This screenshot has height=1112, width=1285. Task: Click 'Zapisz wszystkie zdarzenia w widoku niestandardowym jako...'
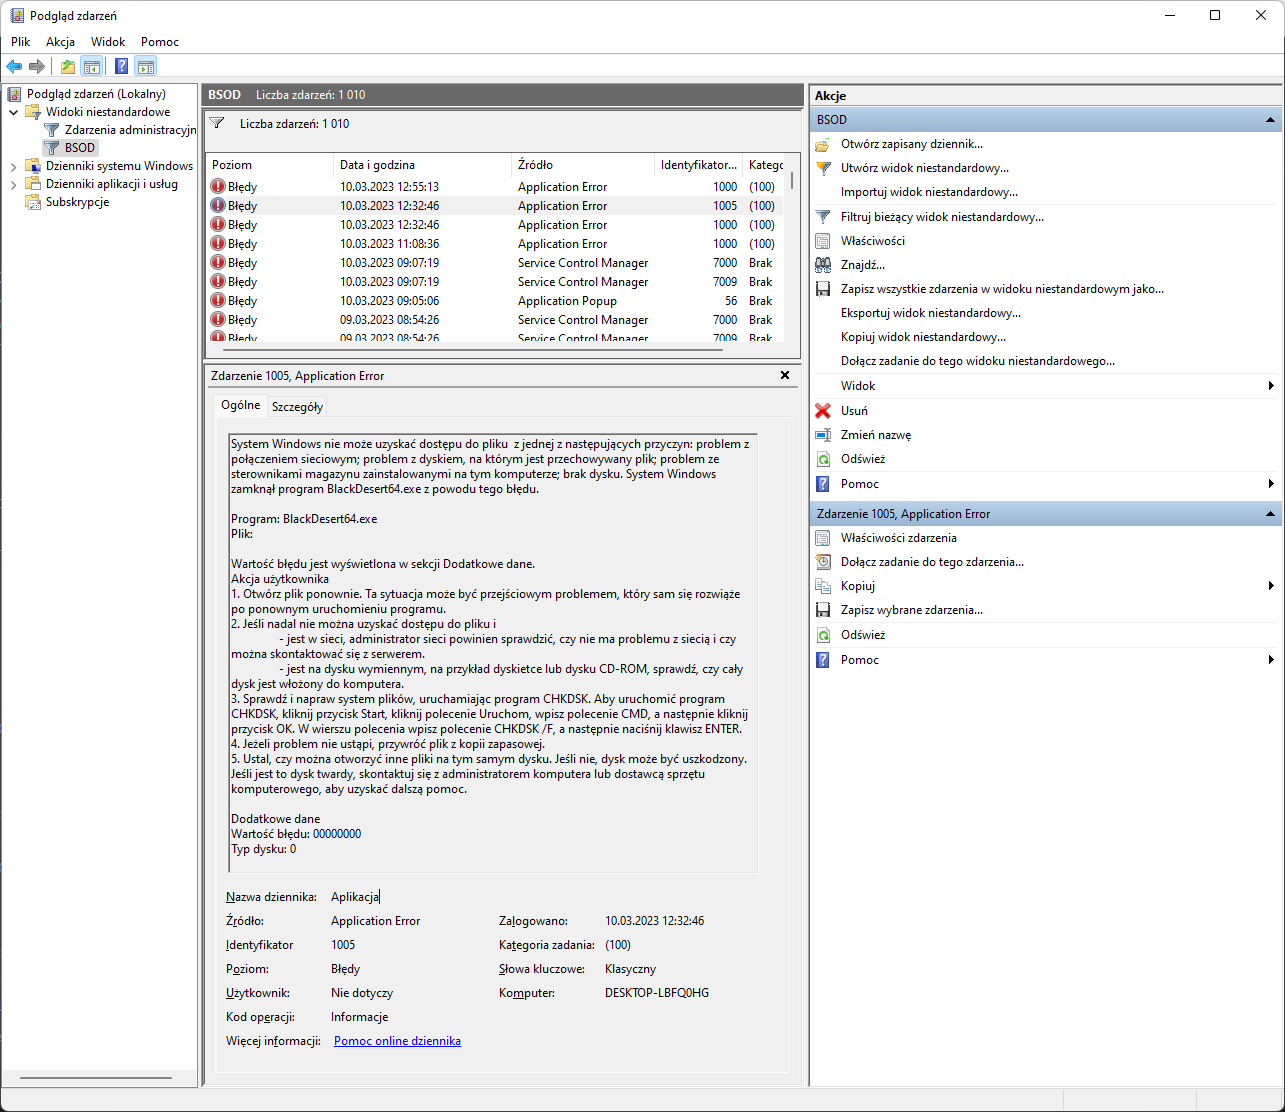point(1002,289)
